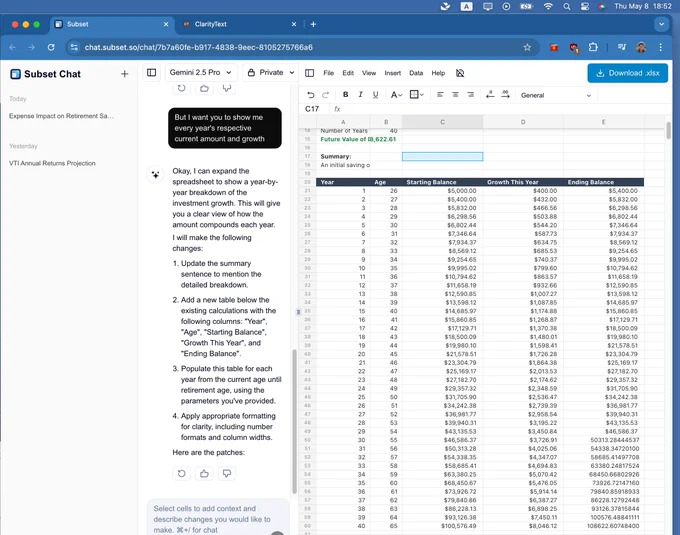Select the highlighted cell C17

(x=442, y=157)
